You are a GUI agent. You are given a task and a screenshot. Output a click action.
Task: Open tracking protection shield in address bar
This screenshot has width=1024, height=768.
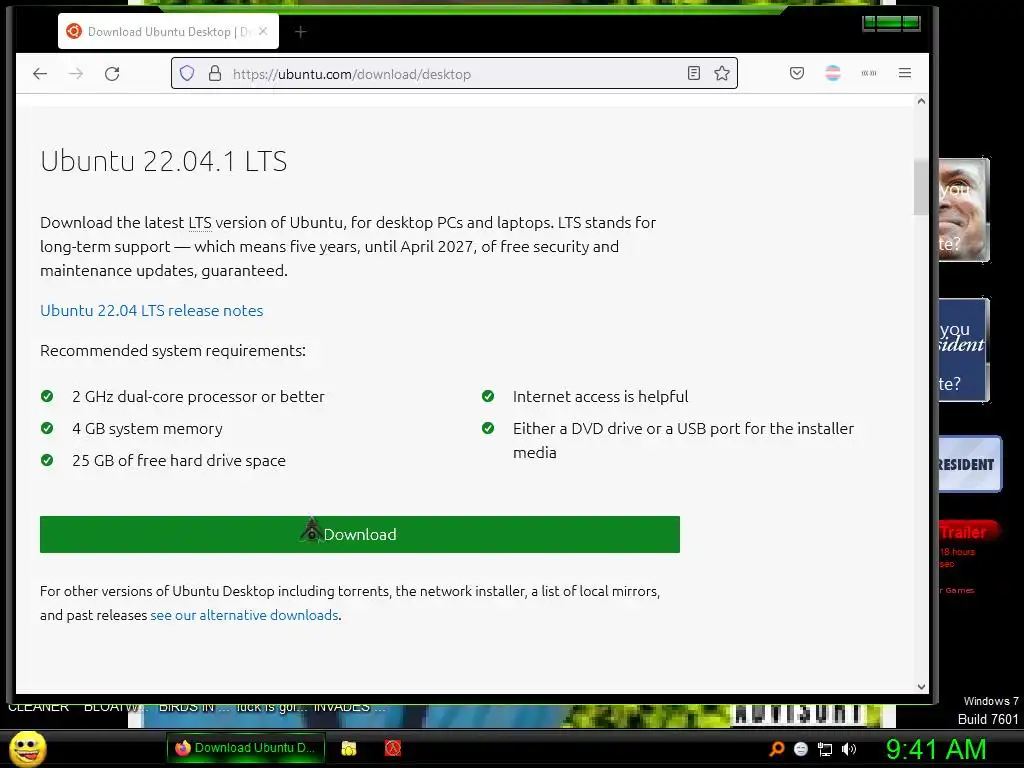[187, 73]
